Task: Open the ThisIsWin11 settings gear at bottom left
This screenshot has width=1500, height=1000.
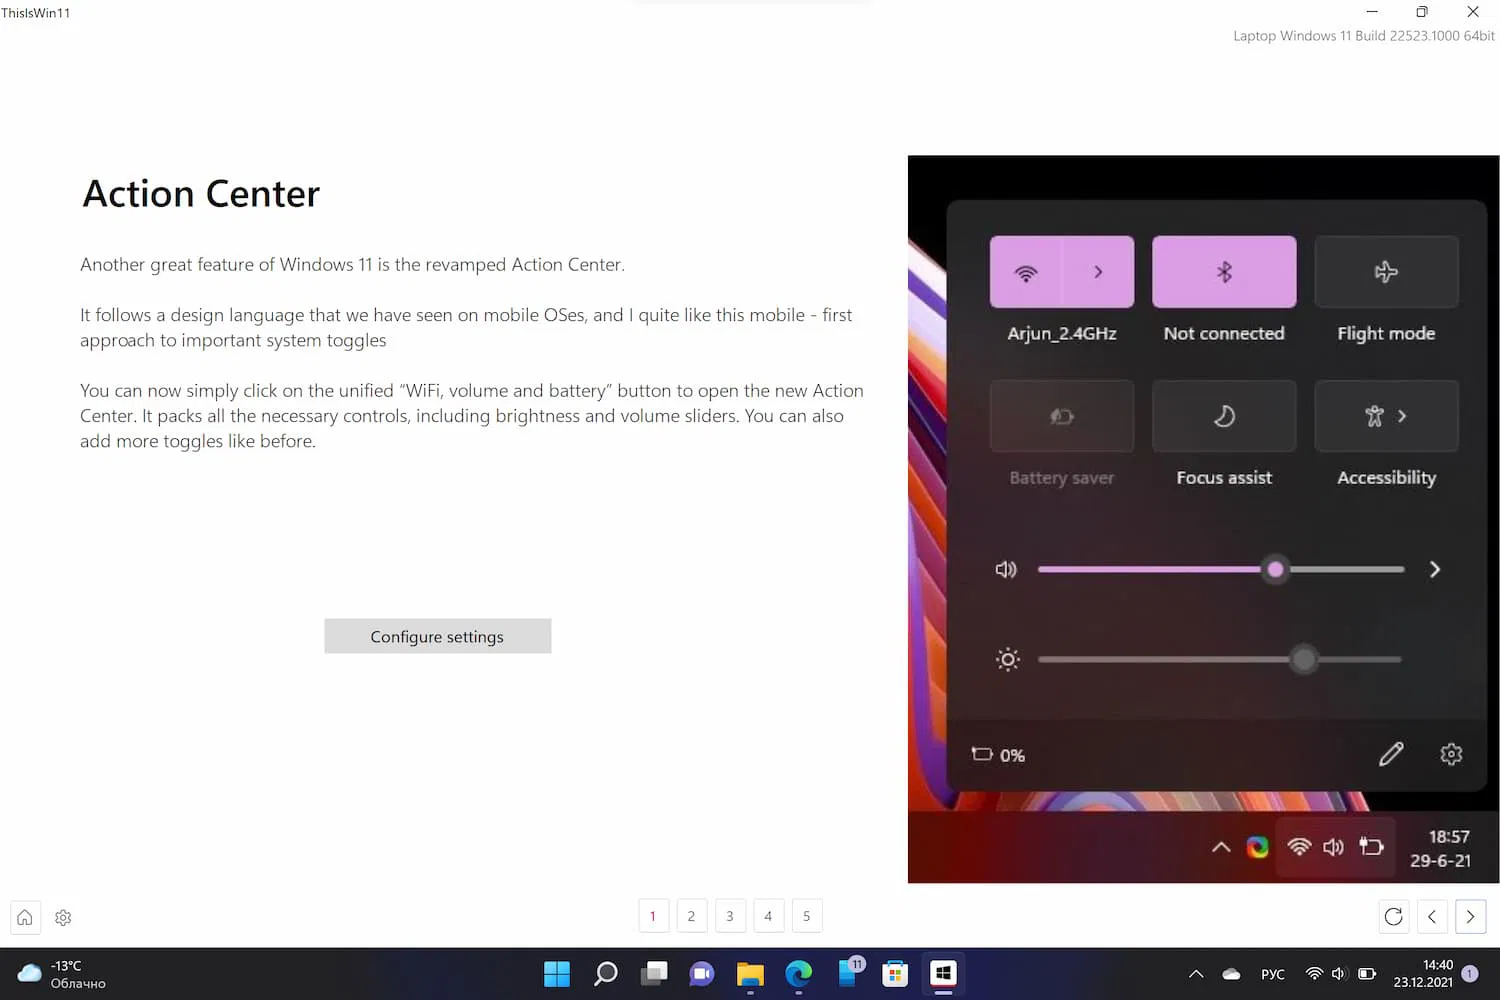Action: click(x=63, y=917)
